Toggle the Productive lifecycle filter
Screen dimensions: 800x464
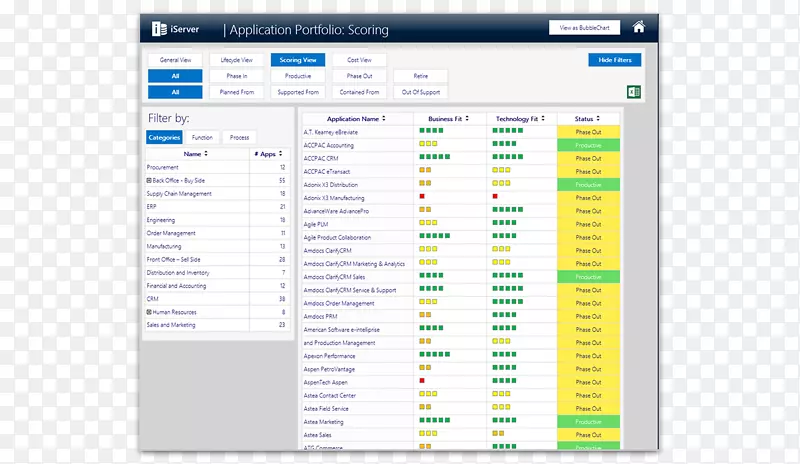click(297, 76)
